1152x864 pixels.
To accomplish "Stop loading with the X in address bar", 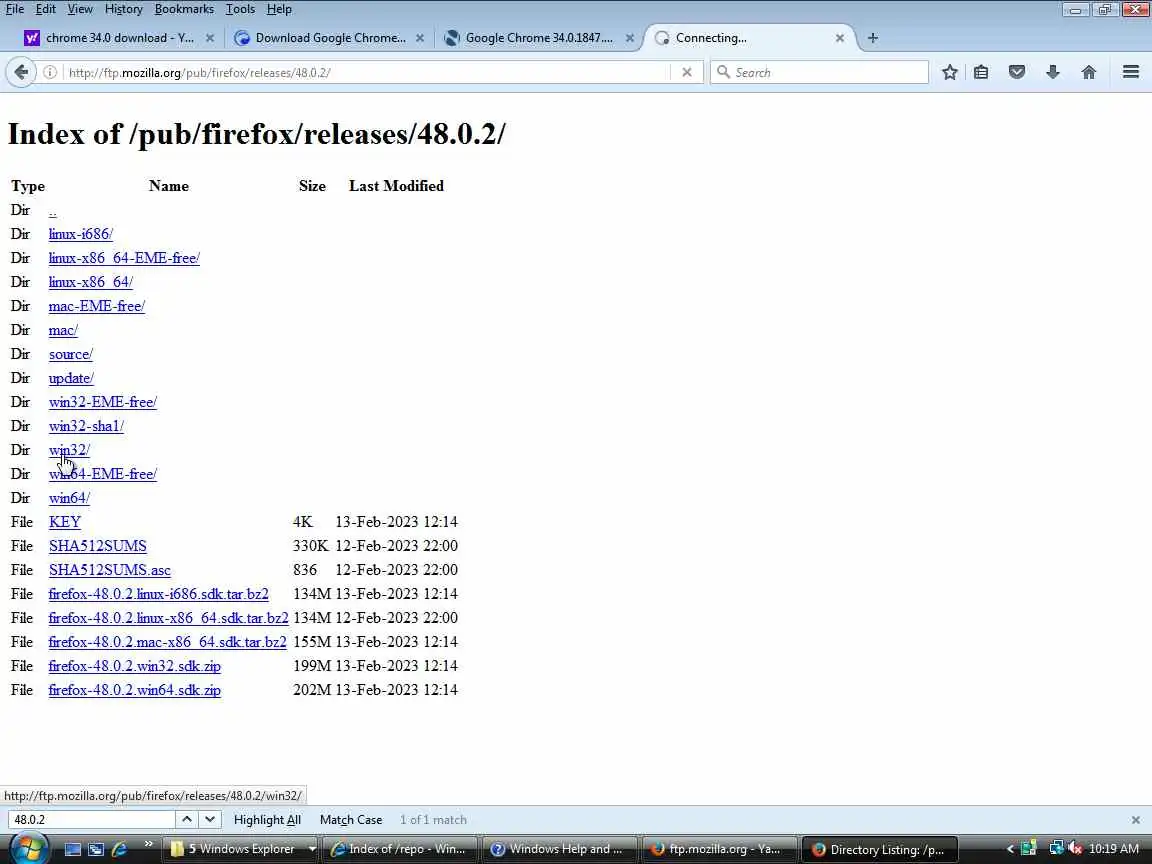I will point(686,72).
